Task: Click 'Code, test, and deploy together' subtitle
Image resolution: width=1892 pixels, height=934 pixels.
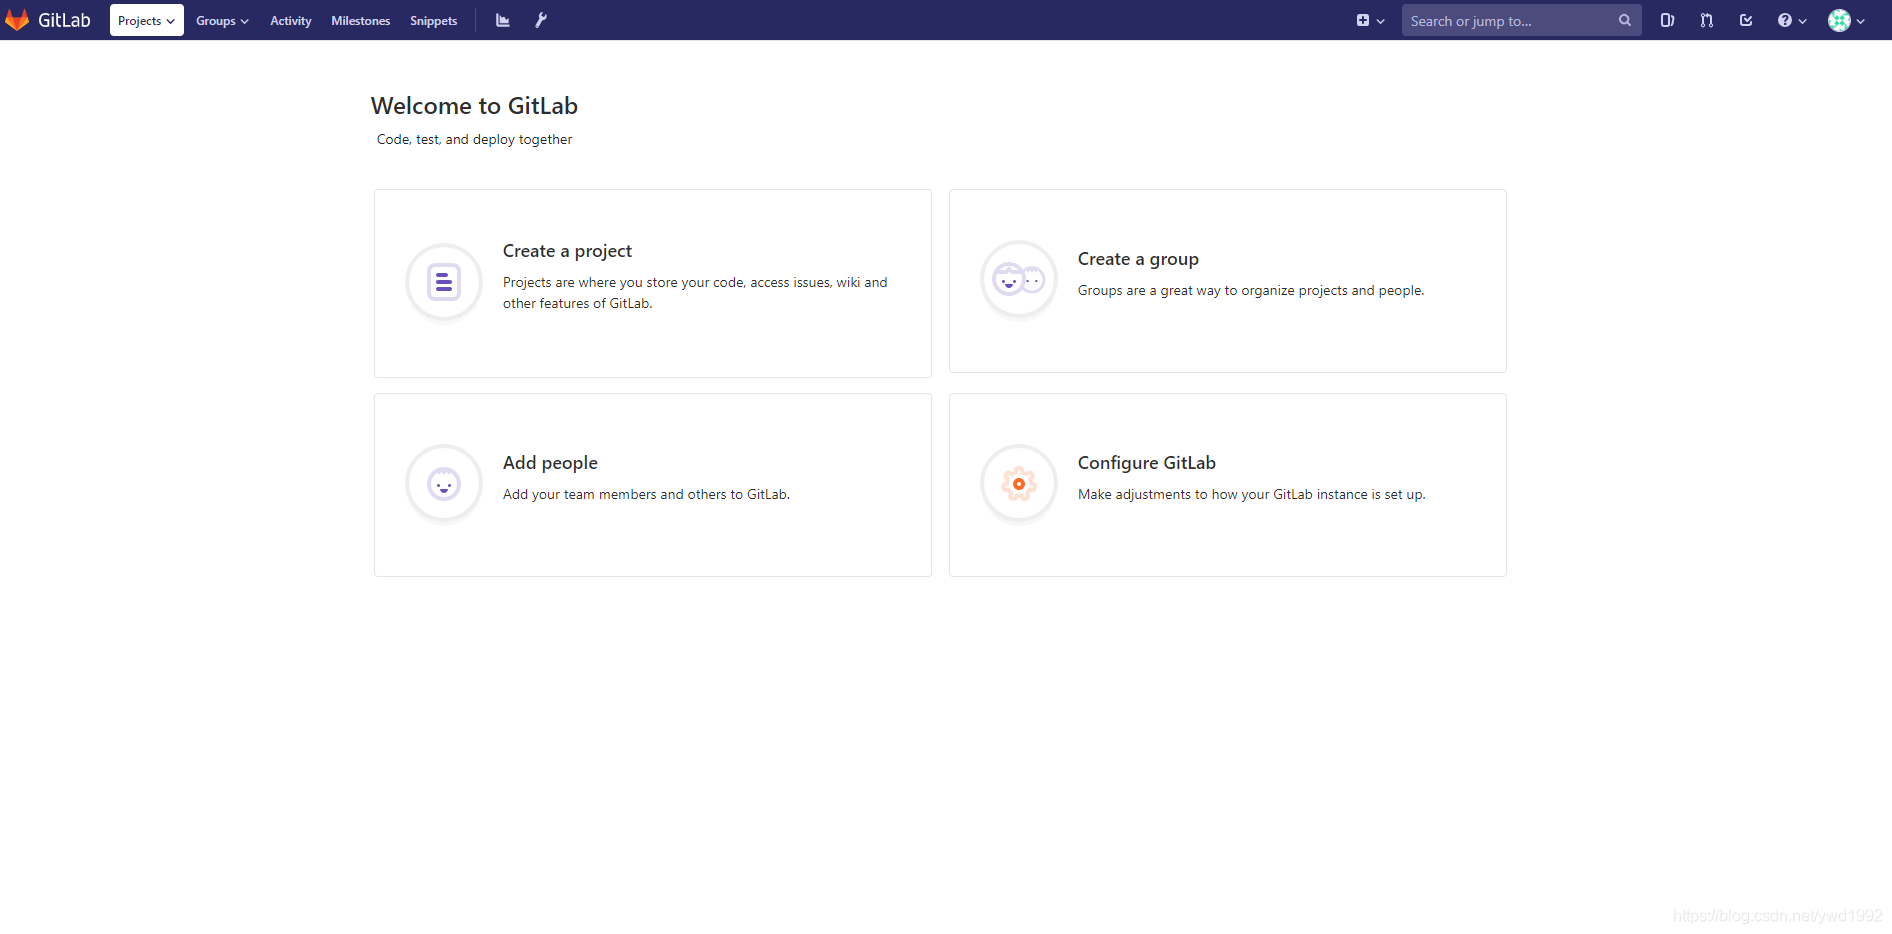Action: pos(474,140)
